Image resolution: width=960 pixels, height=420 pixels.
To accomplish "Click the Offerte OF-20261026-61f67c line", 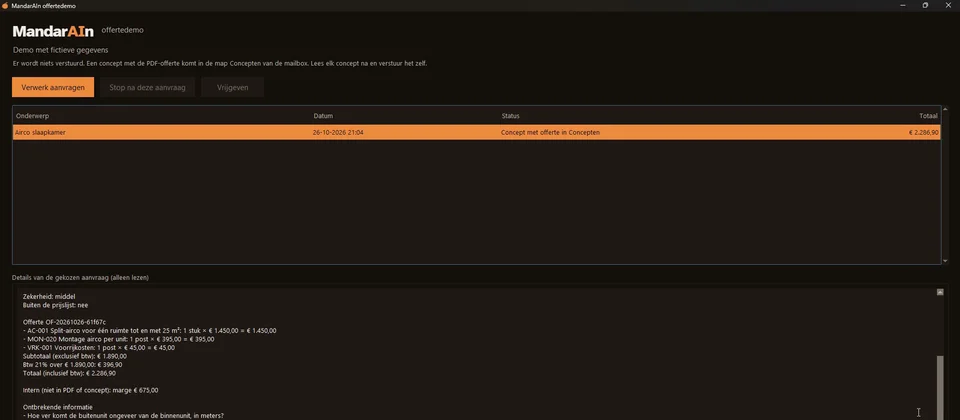I will (x=64, y=321).
